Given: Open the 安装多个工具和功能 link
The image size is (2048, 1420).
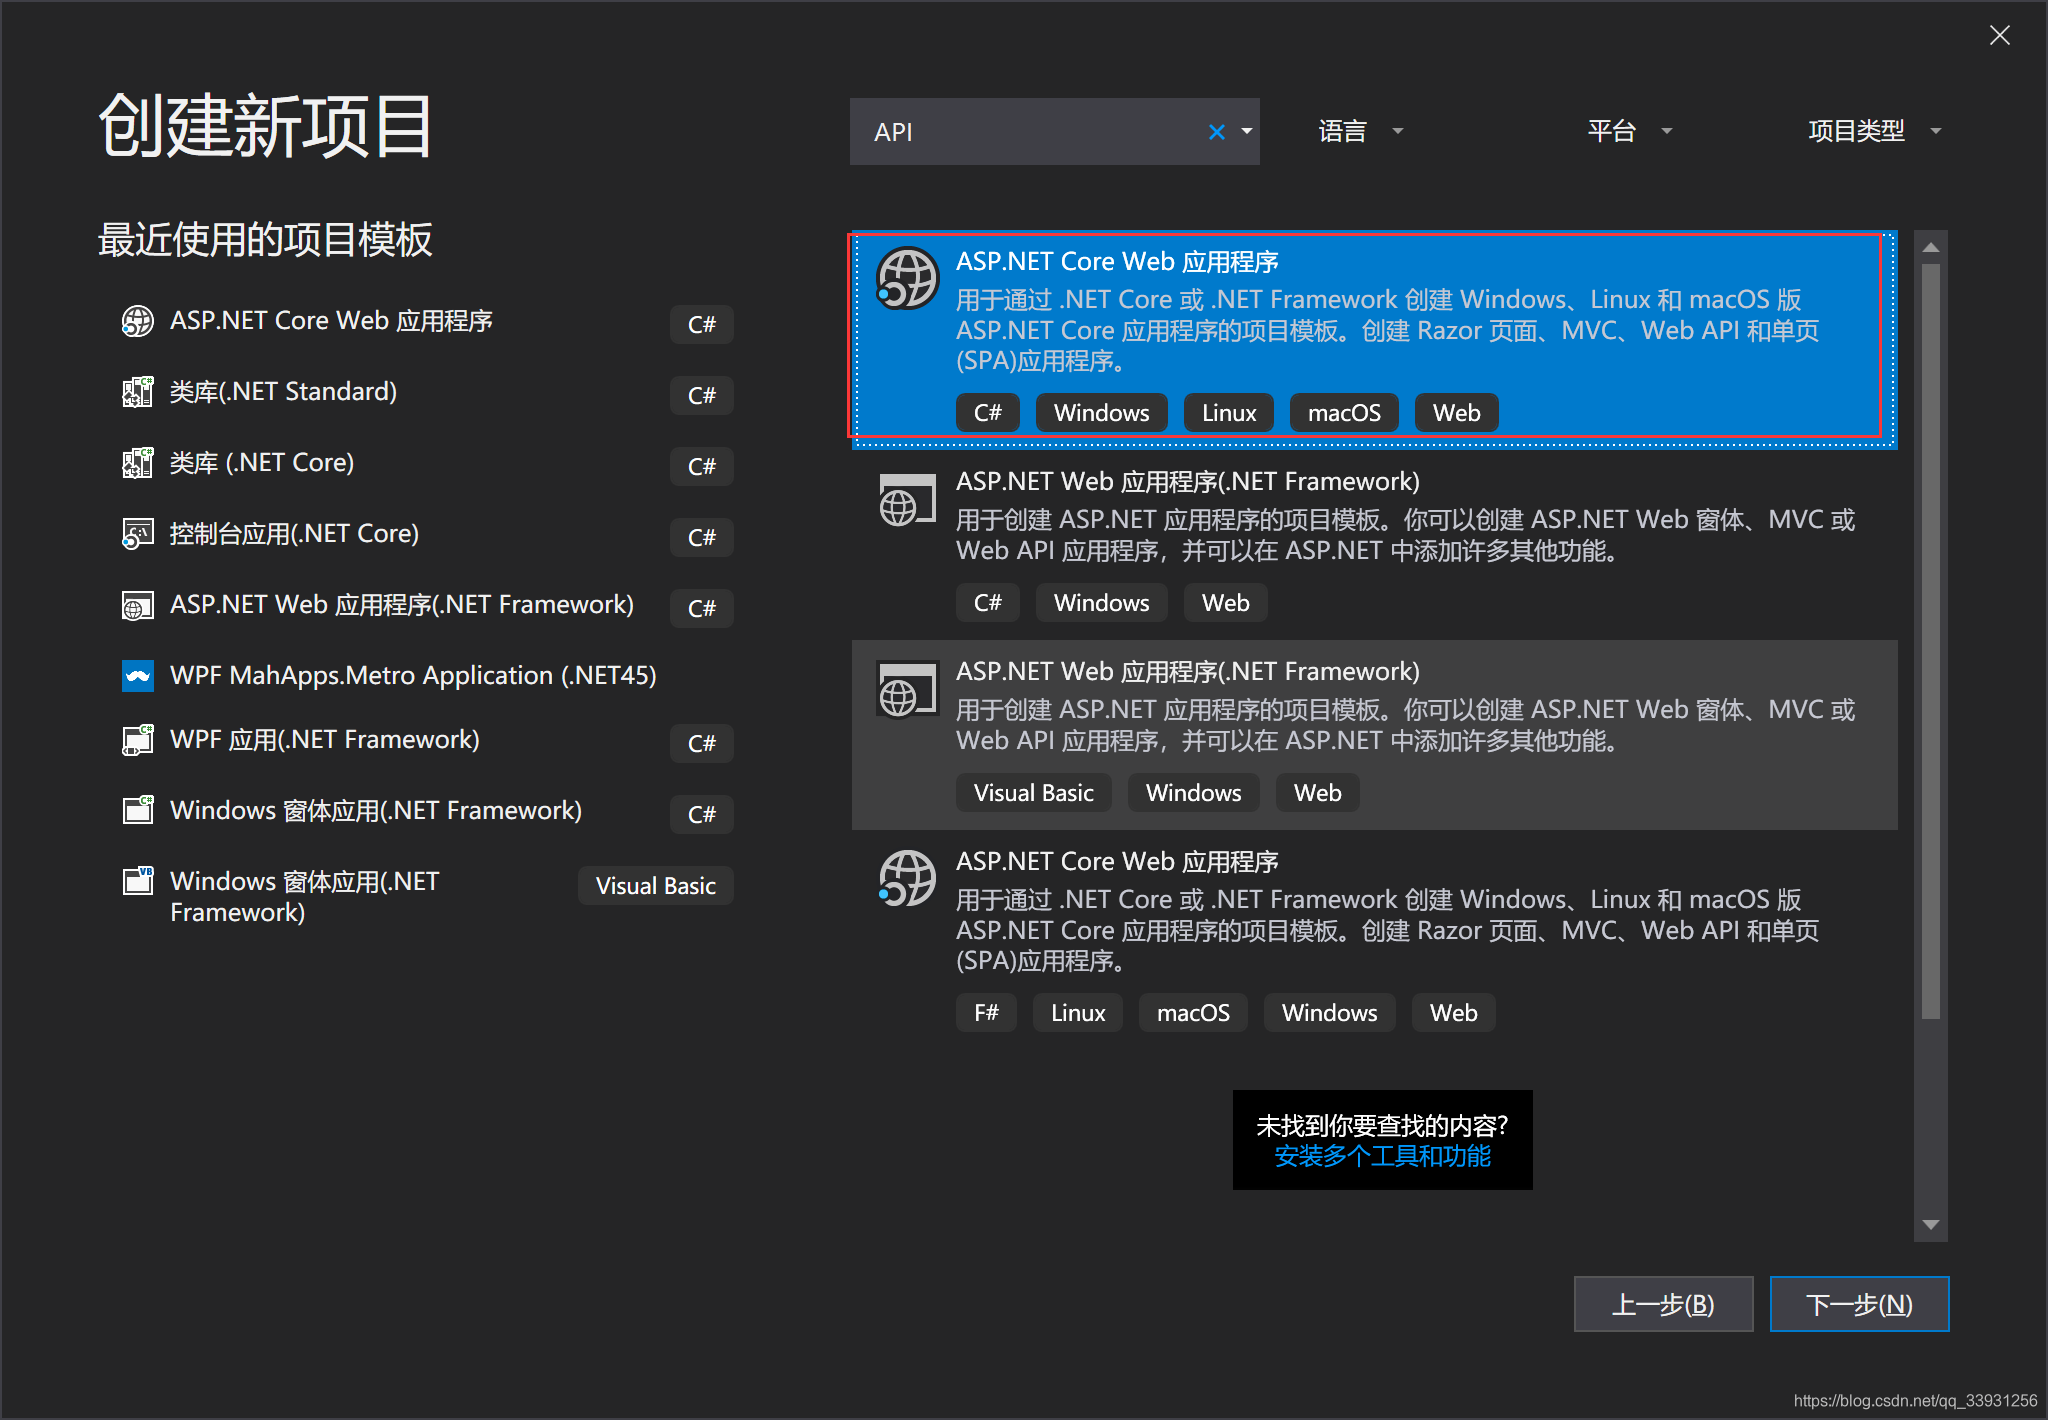Looking at the screenshot, I should tap(1382, 1157).
